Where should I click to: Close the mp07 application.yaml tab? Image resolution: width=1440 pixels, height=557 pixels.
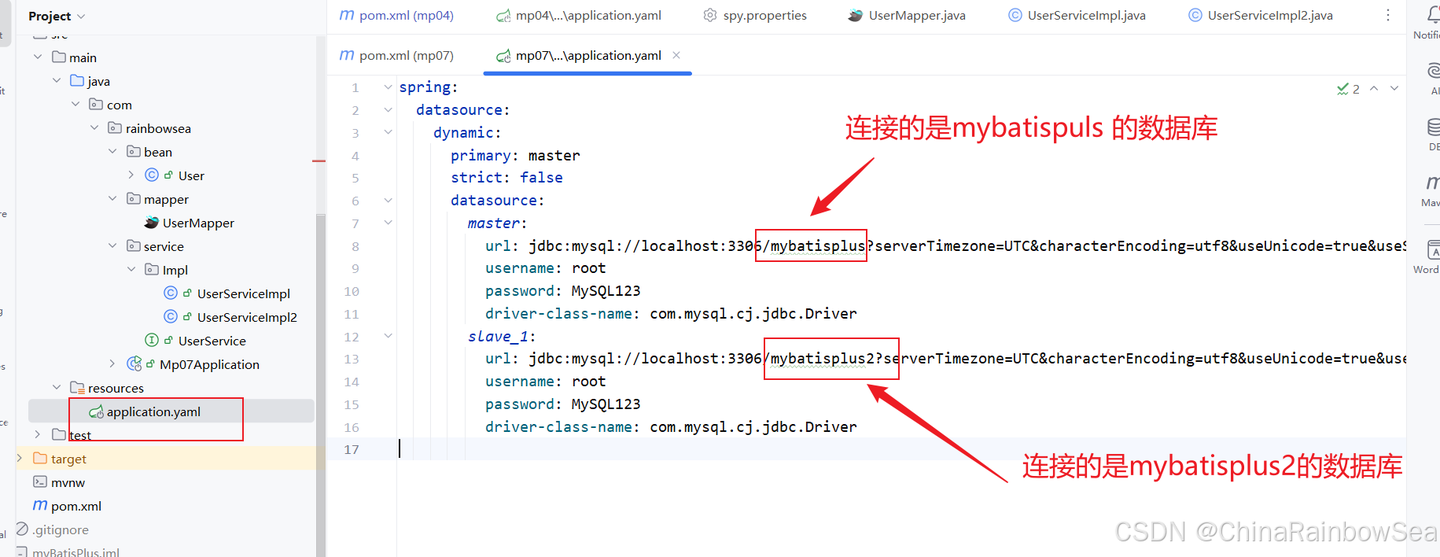676,55
